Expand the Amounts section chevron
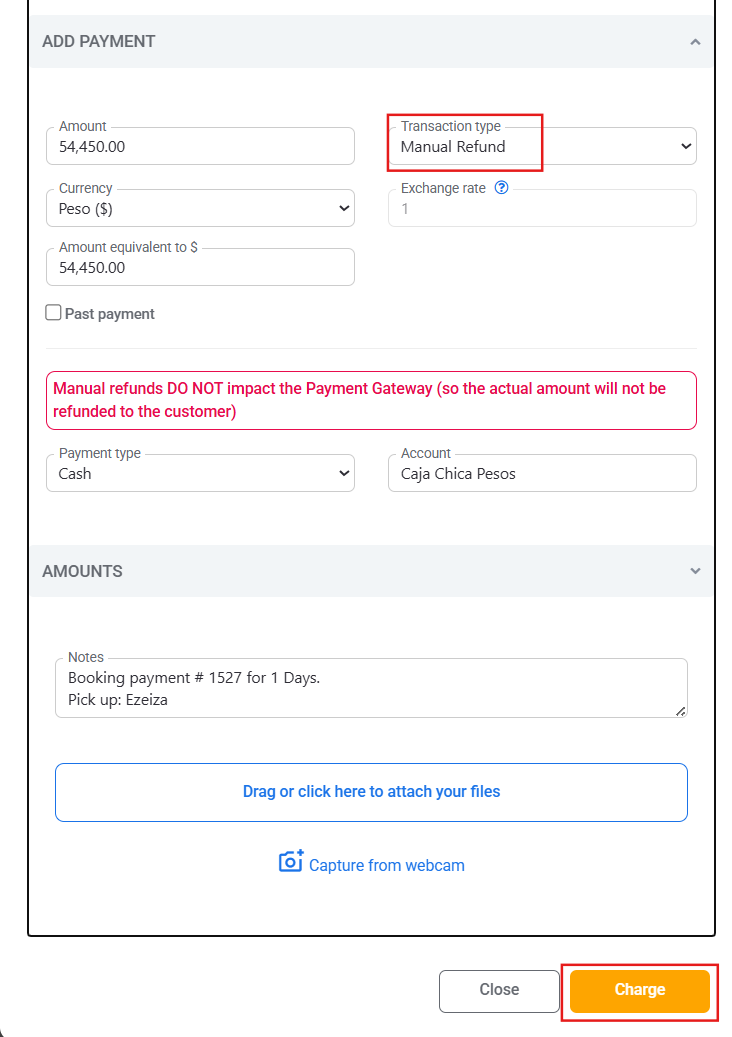The image size is (732, 1037). point(695,571)
